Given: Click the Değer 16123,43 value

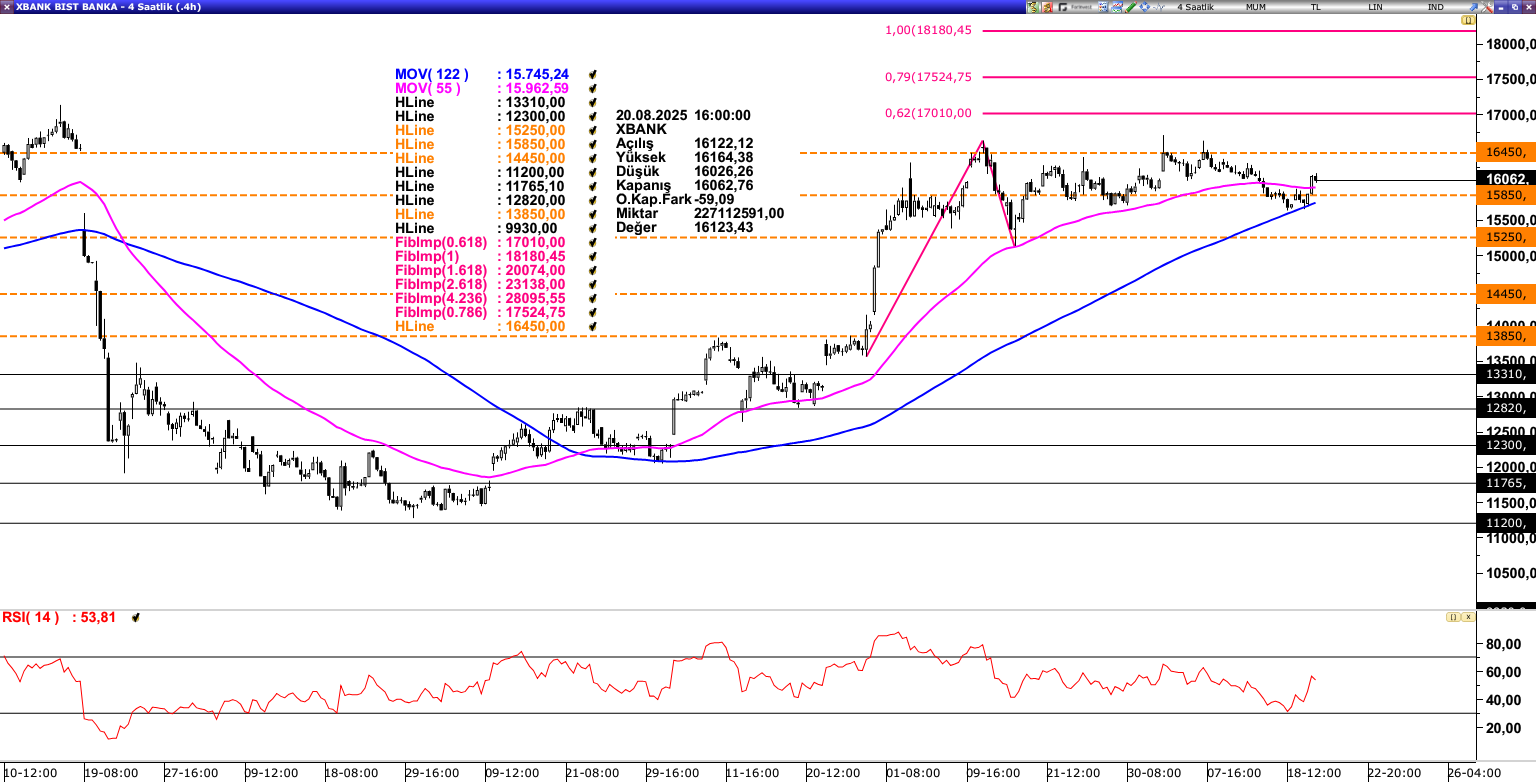Looking at the screenshot, I should coord(723,228).
